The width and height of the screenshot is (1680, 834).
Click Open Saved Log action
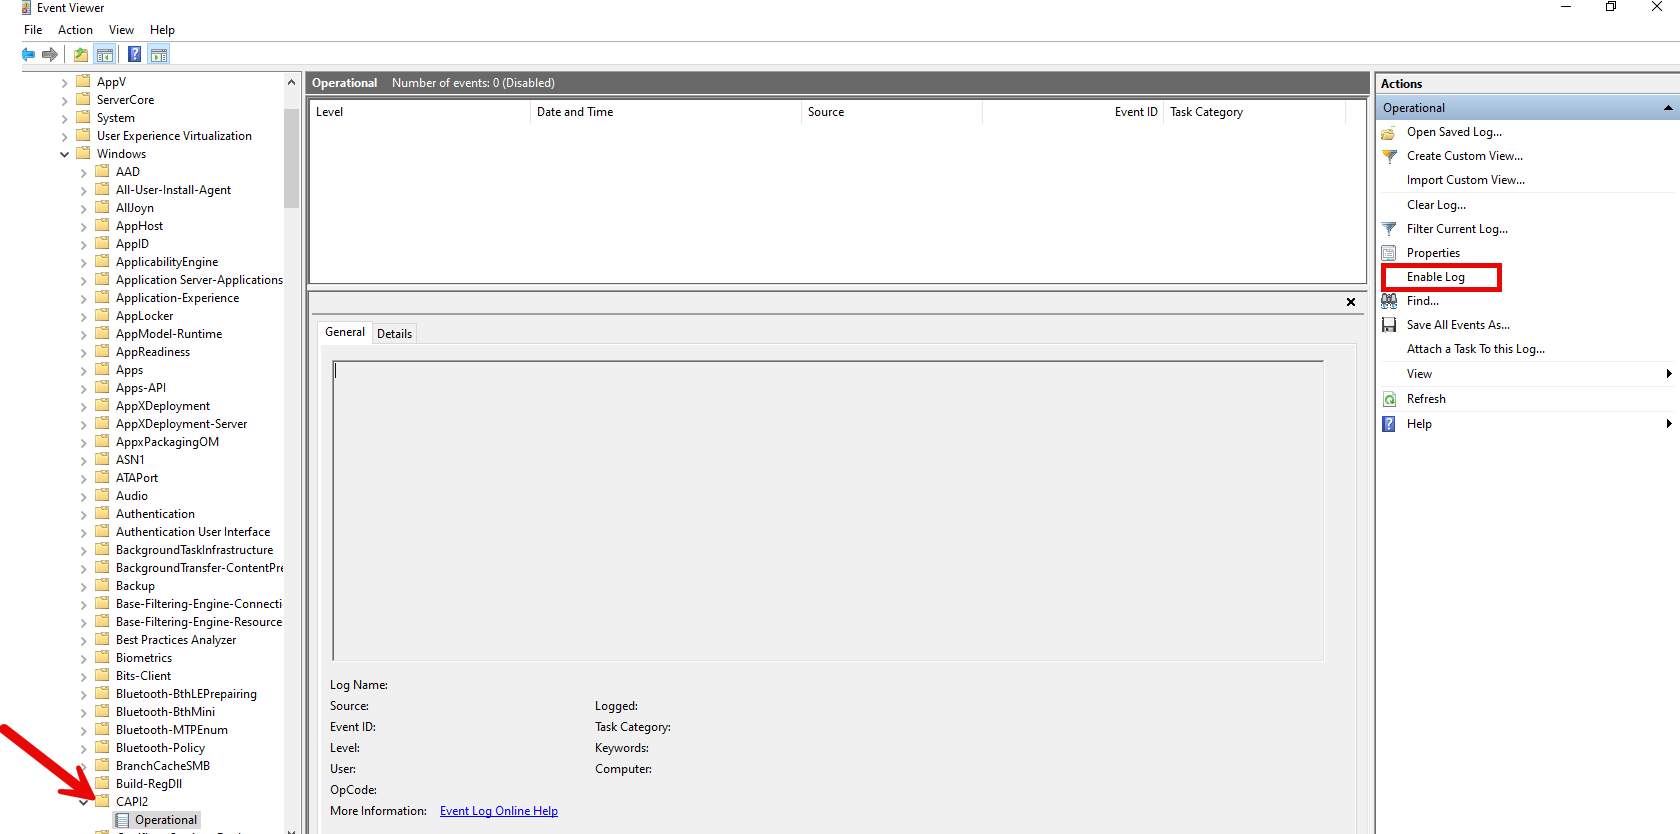(1454, 132)
